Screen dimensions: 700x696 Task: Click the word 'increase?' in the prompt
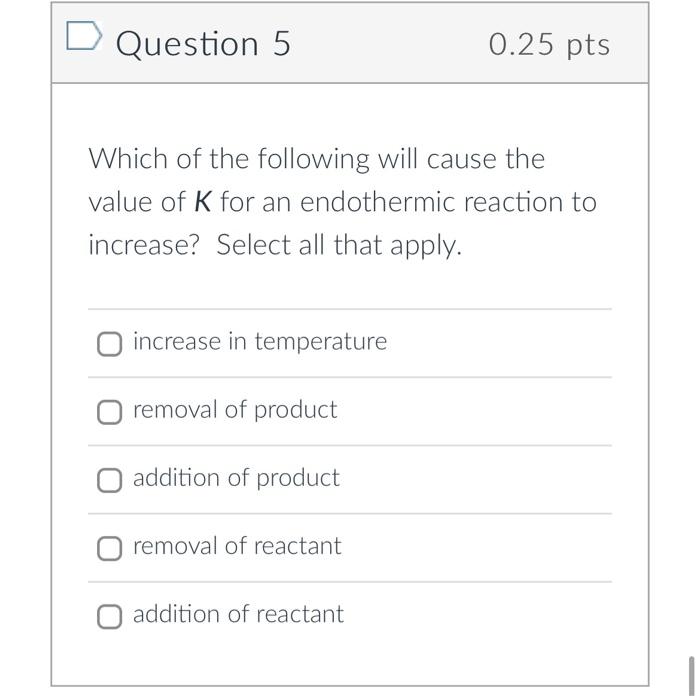(145, 246)
